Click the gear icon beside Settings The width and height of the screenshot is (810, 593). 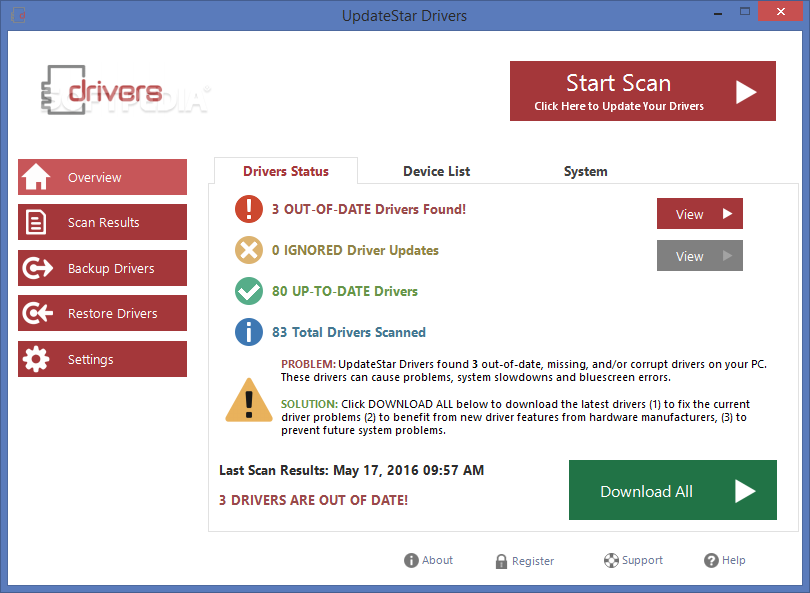click(x=36, y=359)
